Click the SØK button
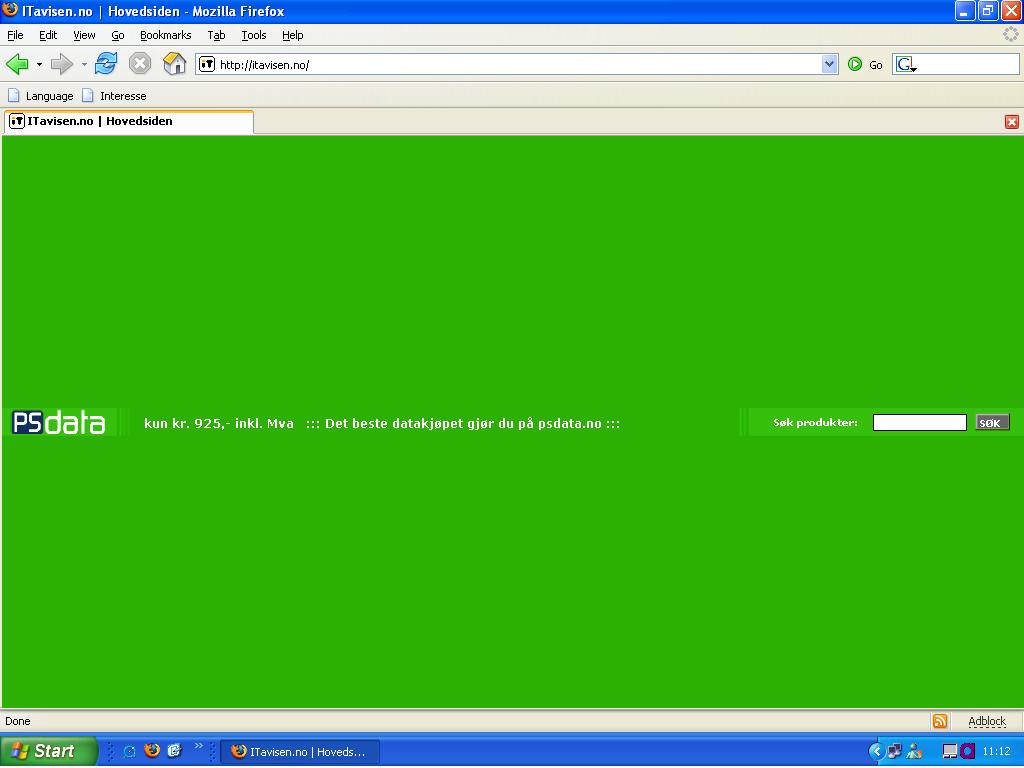1024x768 pixels. [x=992, y=423]
